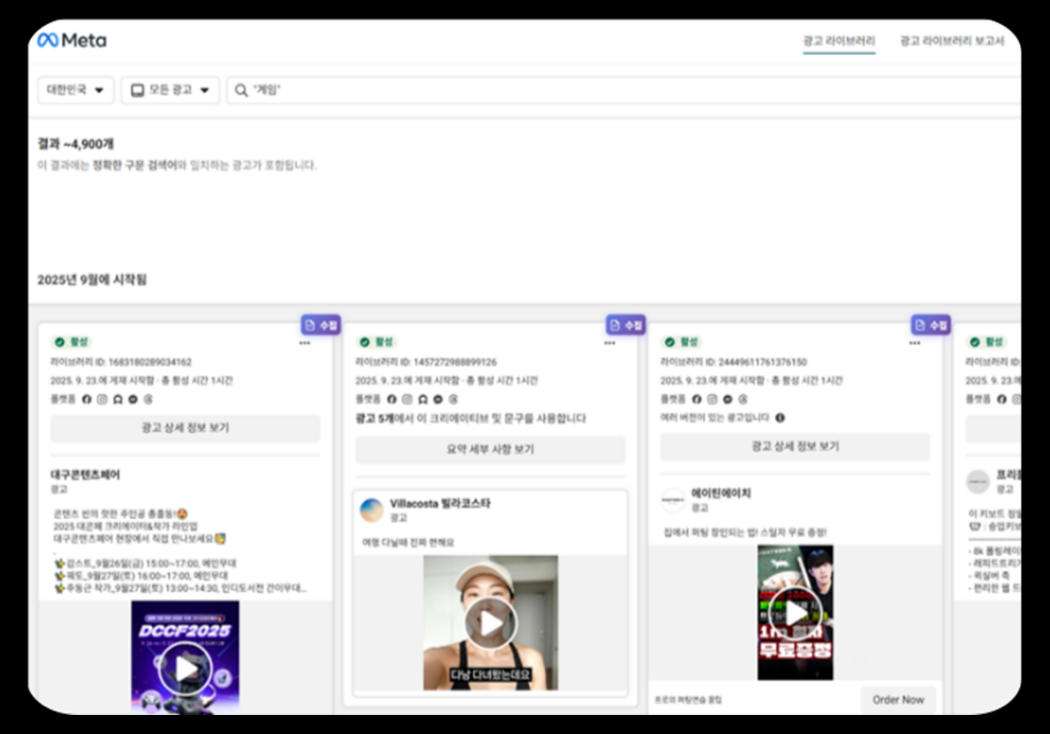1050x734 pixels.
Task: Open the 광고 라이브러리 보고서 tab
Action: [x=952, y=41]
